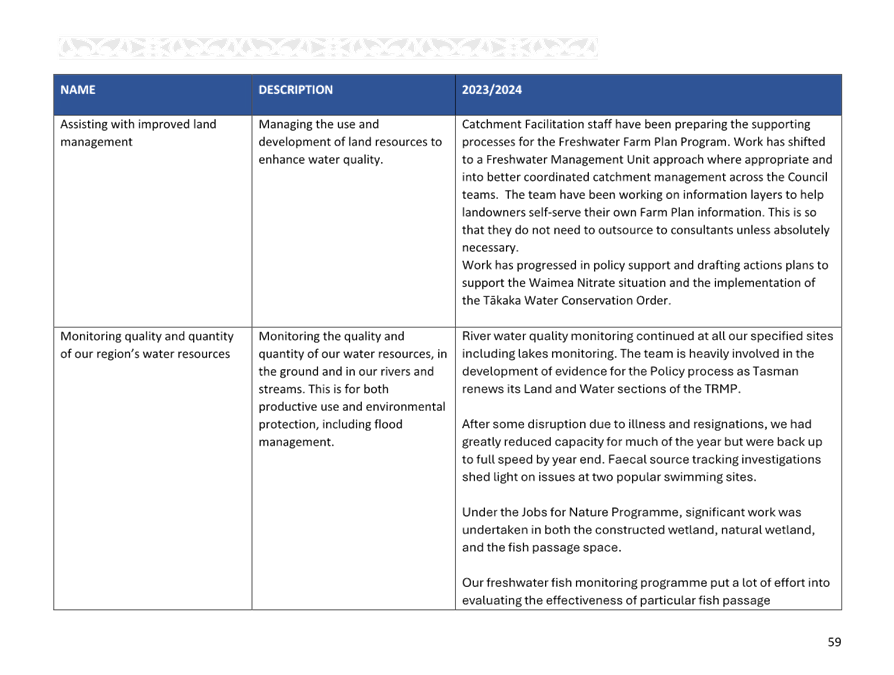Image resolution: width=894 pixels, height=675 pixels.
Task: Click the 'Under the Jobs for Nature Programme' paragraph
Action: (x=639, y=530)
